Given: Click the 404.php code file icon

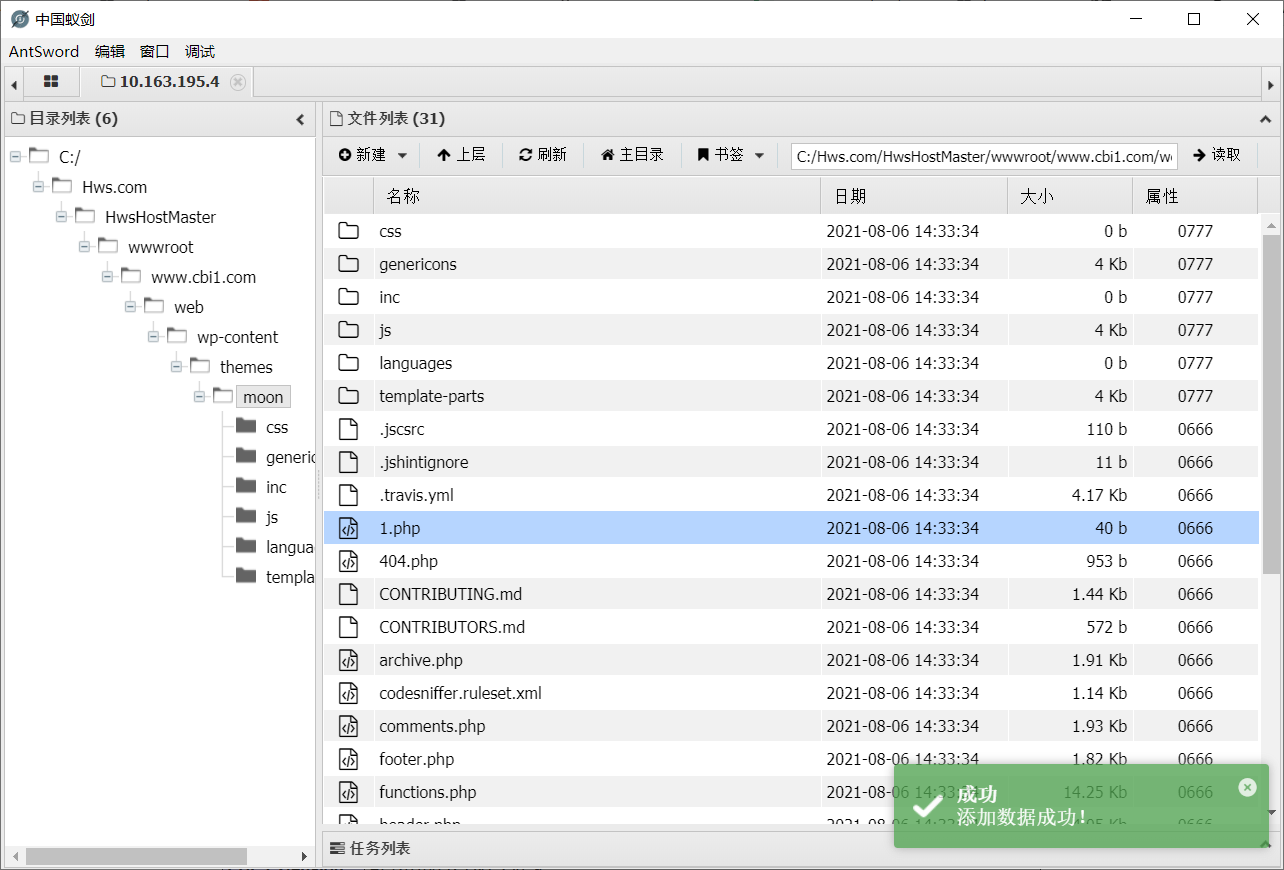Looking at the screenshot, I should coord(348,561).
